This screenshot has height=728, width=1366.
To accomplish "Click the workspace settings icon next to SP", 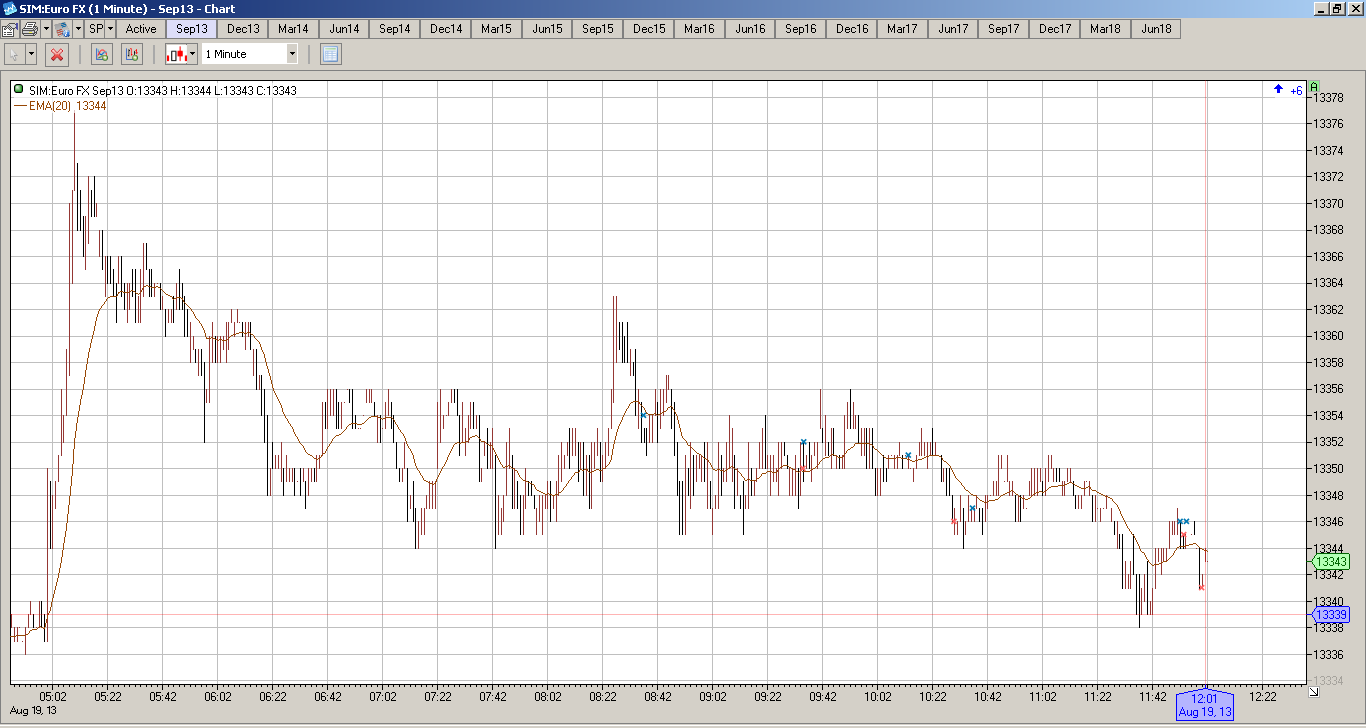I will coord(62,29).
